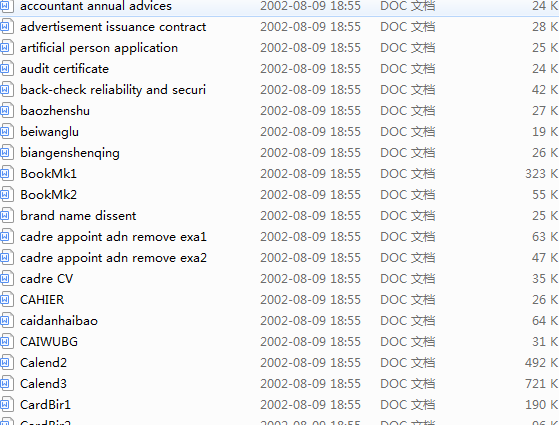Select the biangenshenqing document

coord(70,153)
